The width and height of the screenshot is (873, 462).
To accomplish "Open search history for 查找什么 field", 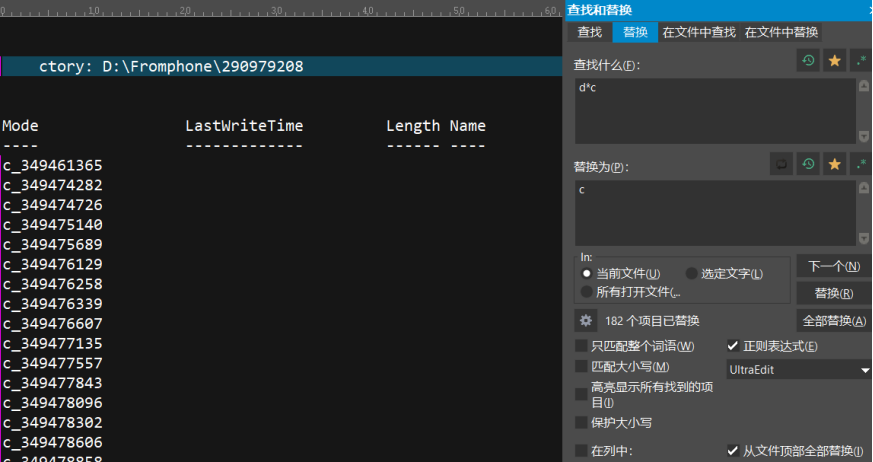I will click(x=808, y=61).
